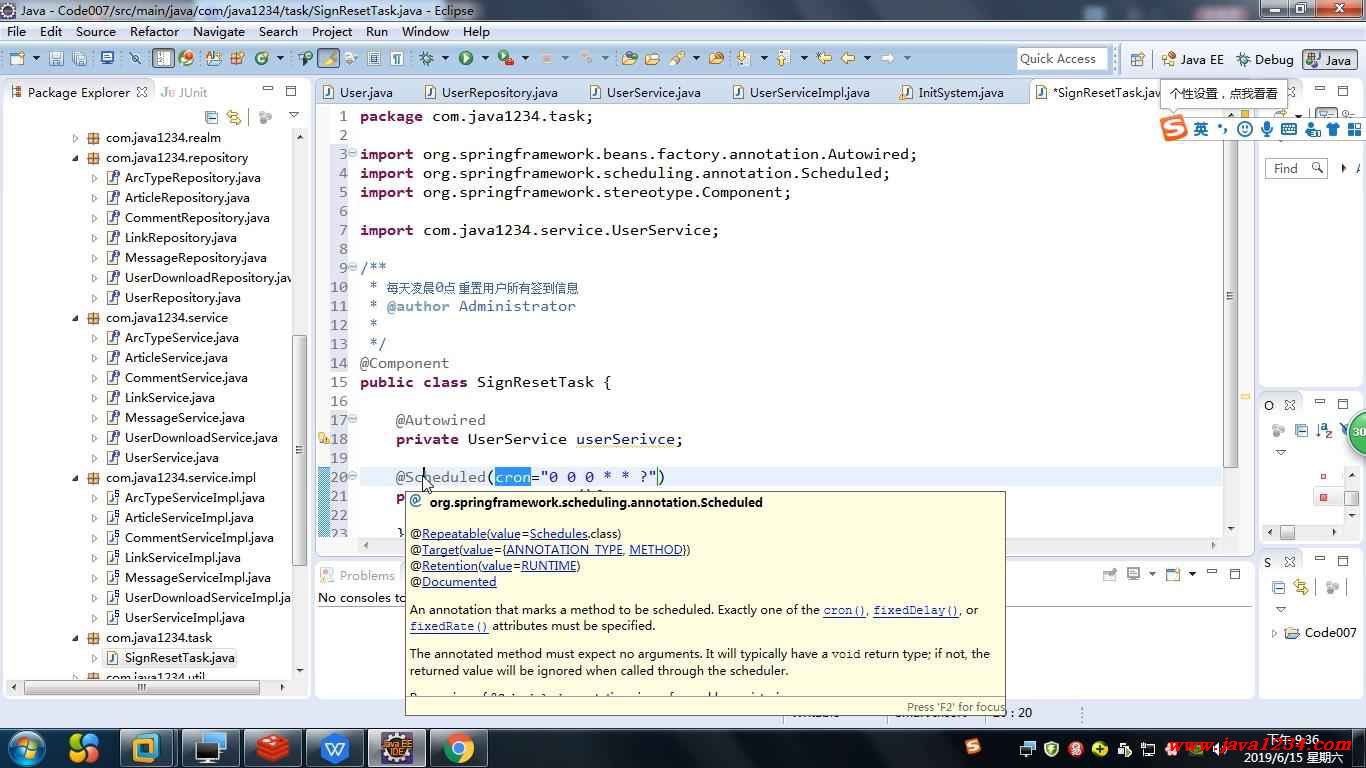This screenshot has width=1366, height=768.
Task: Click the New Java Package icon
Action: 237,58
